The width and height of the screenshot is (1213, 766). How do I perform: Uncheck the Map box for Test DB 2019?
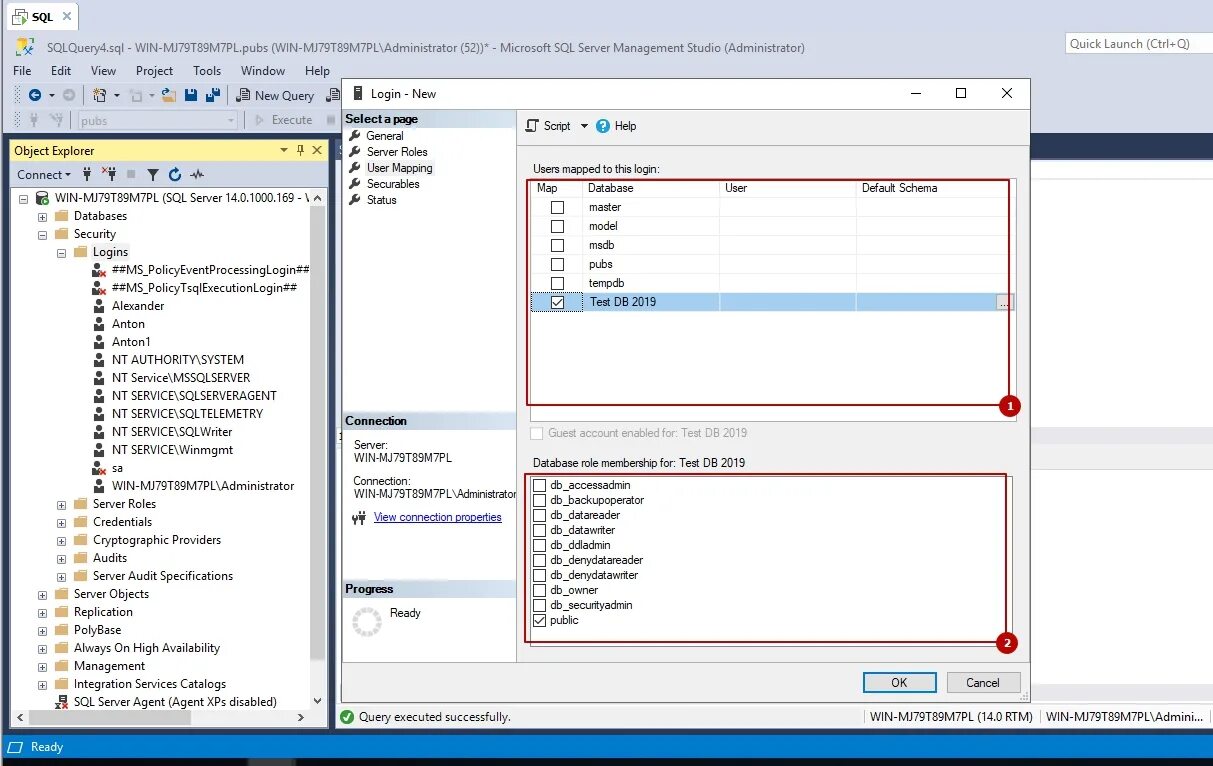tap(558, 302)
